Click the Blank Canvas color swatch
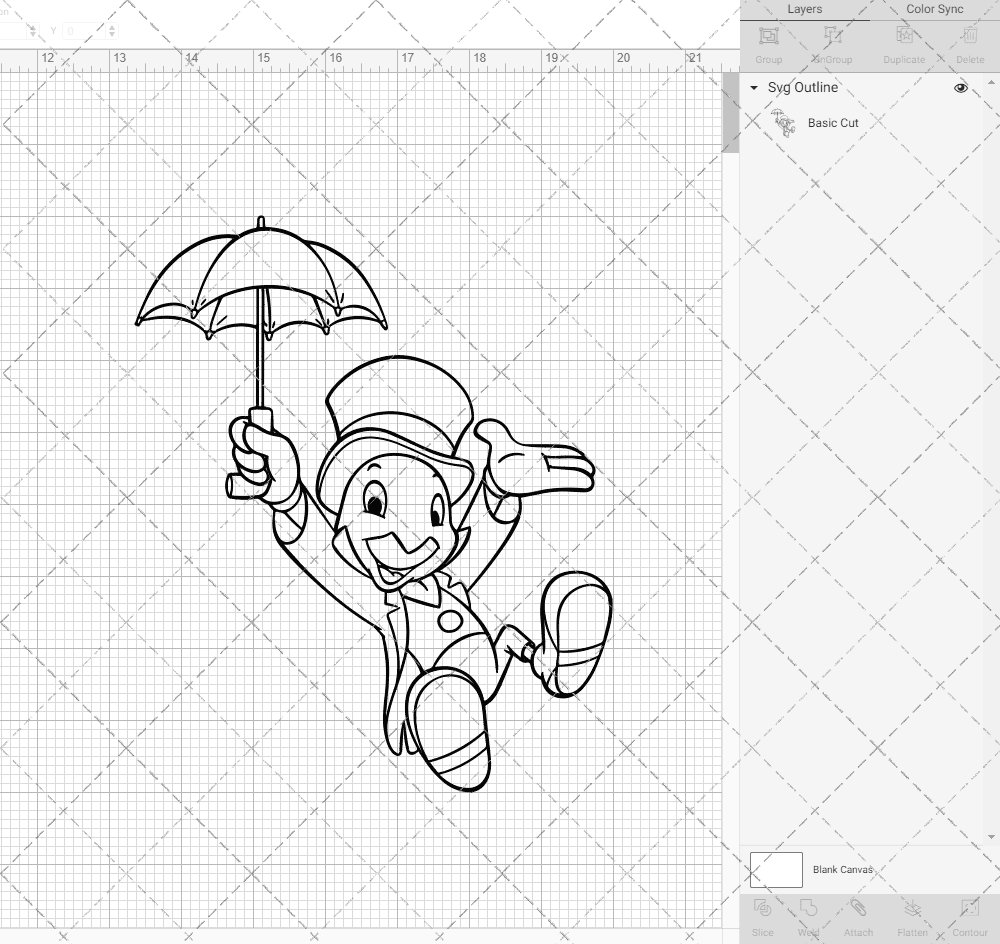This screenshot has height=944, width=1000. pyautogui.click(x=775, y=869)
